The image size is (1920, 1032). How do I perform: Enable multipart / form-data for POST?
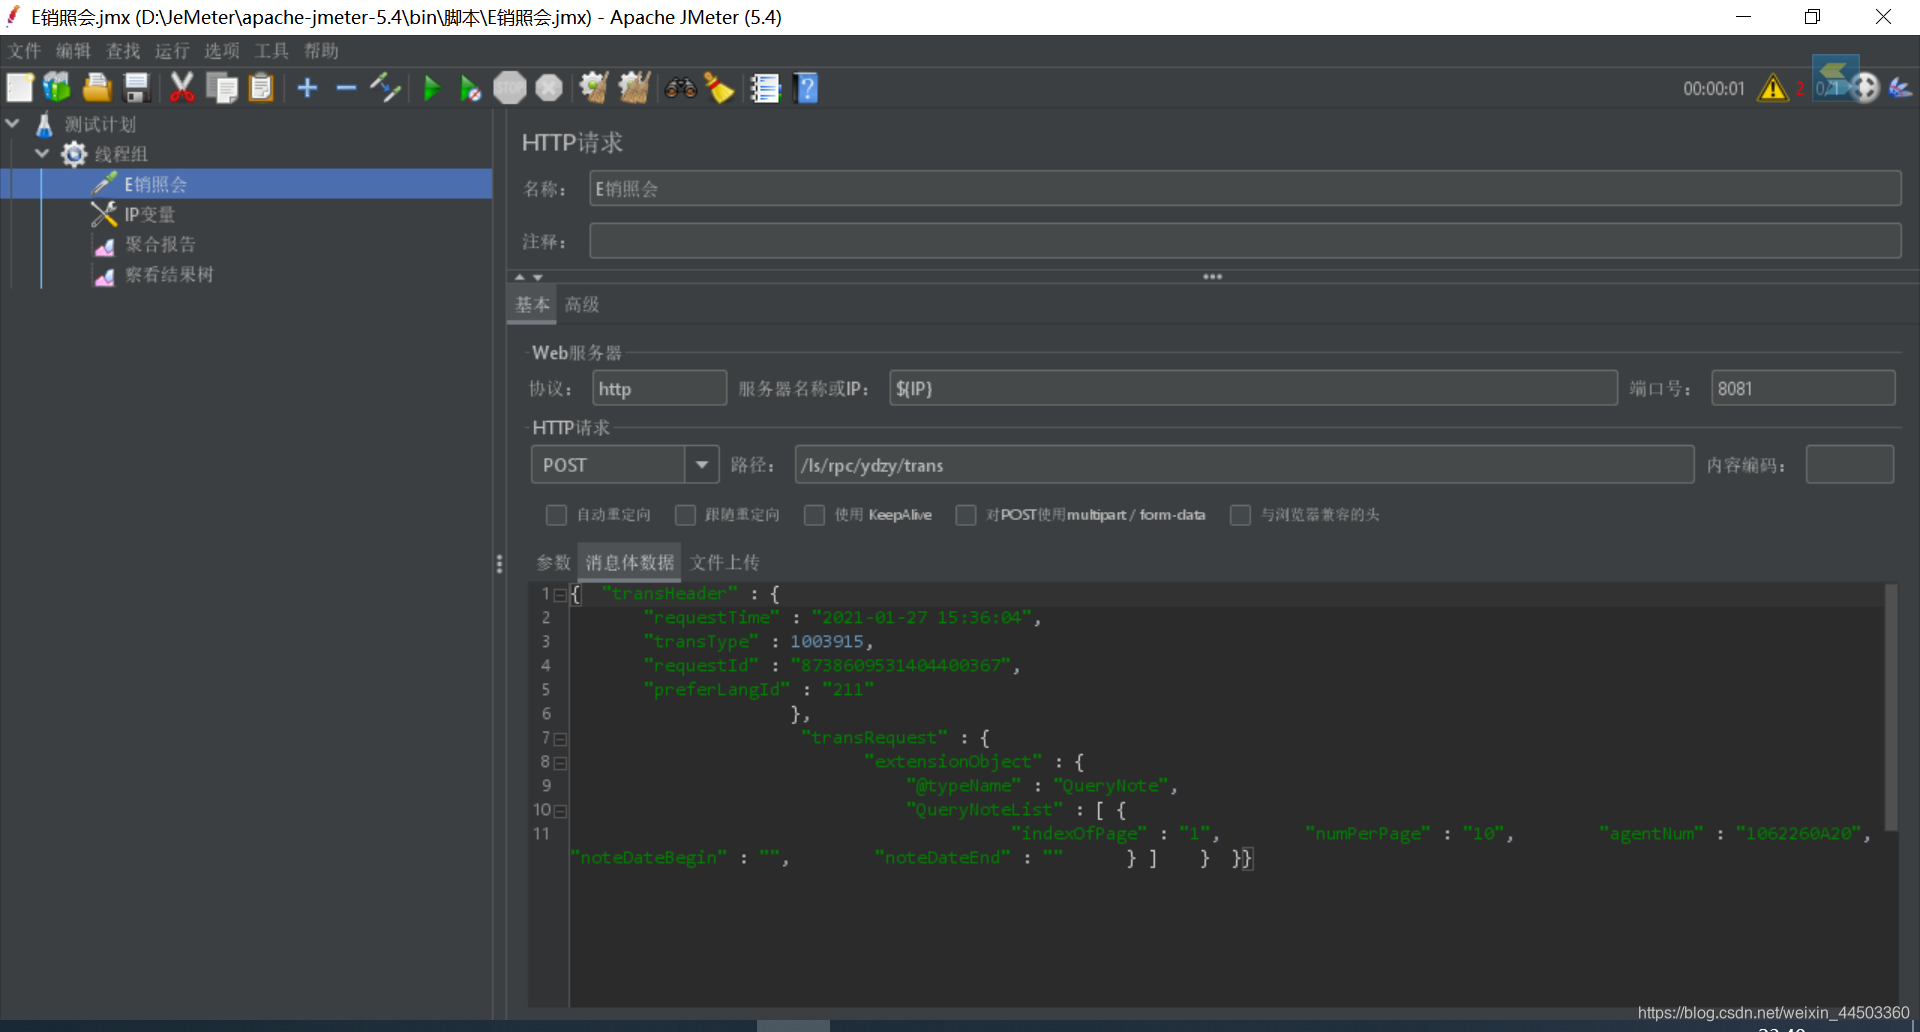click(x=966, y=515)
